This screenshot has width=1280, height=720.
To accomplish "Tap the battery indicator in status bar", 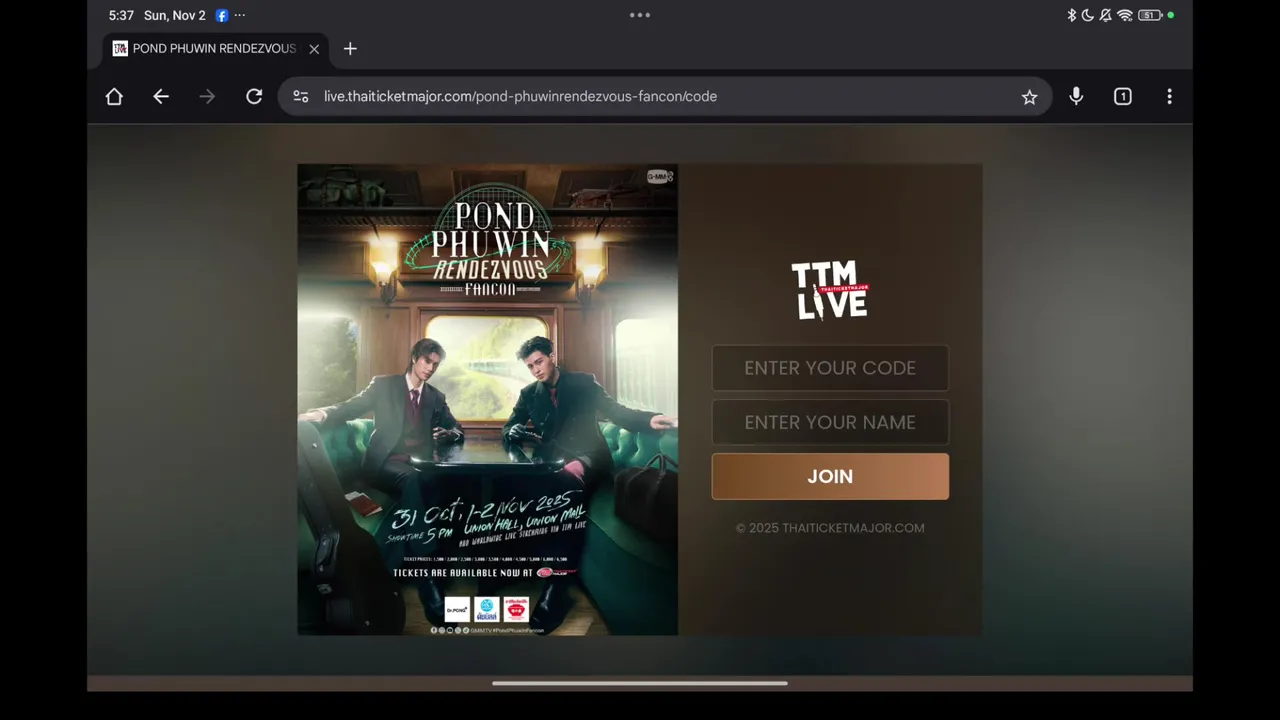I will (1151, 15).
